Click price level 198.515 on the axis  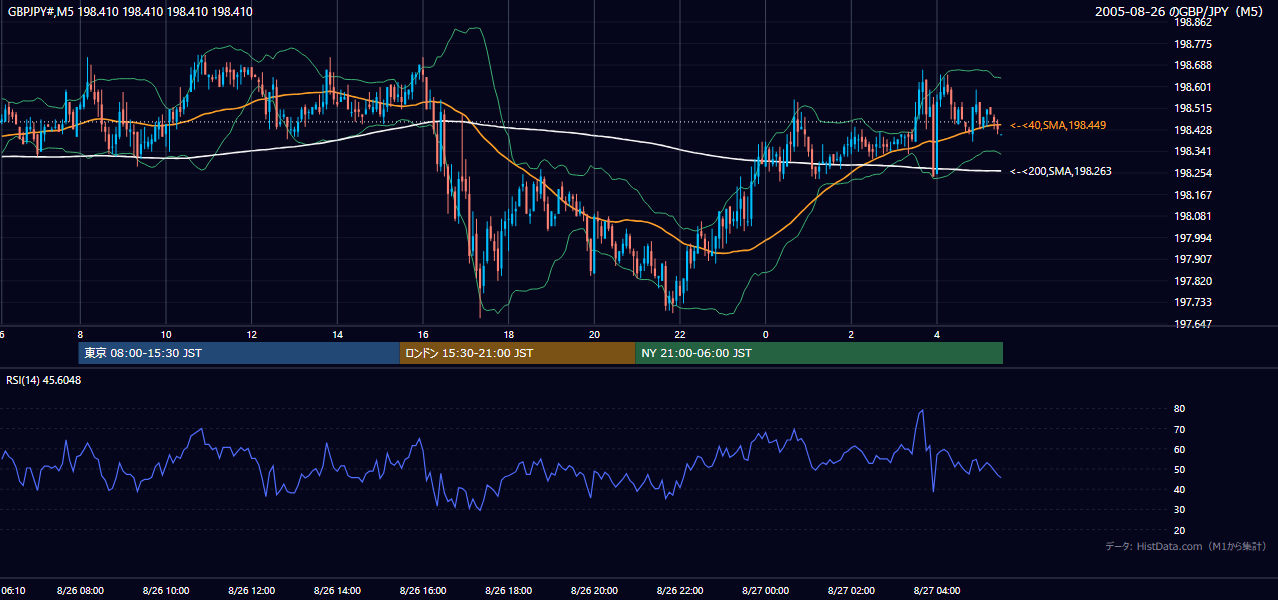(x=1193, y=108)
